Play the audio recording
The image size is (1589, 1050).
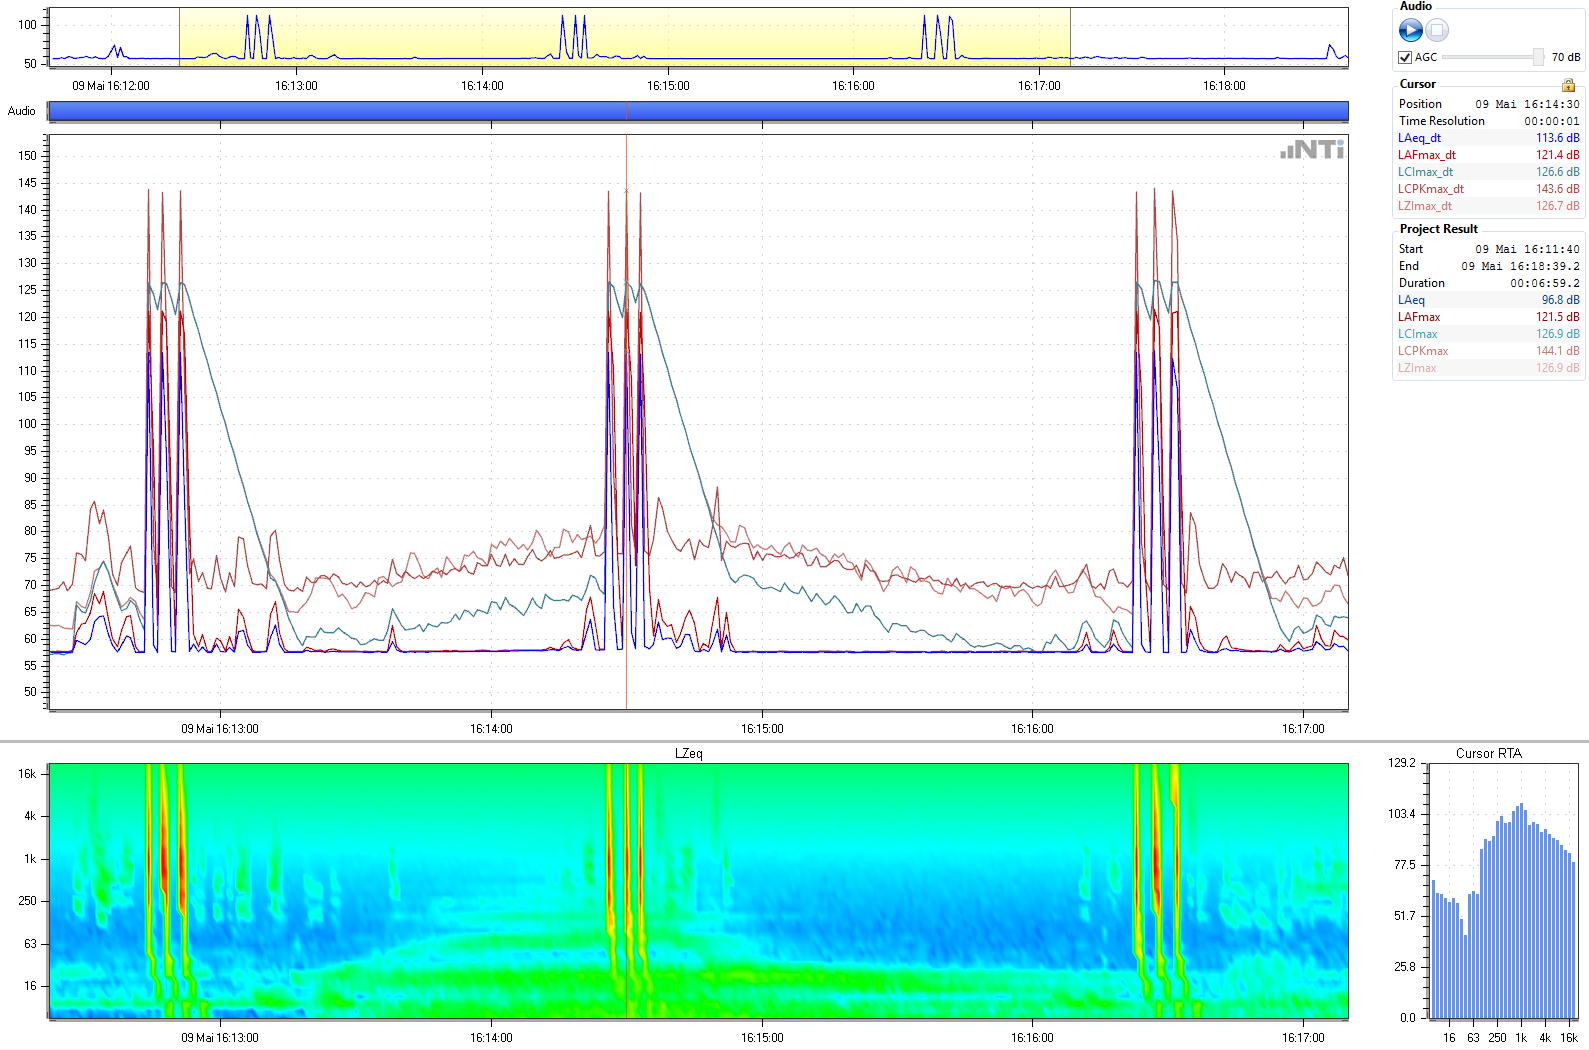pos(1410,31)
